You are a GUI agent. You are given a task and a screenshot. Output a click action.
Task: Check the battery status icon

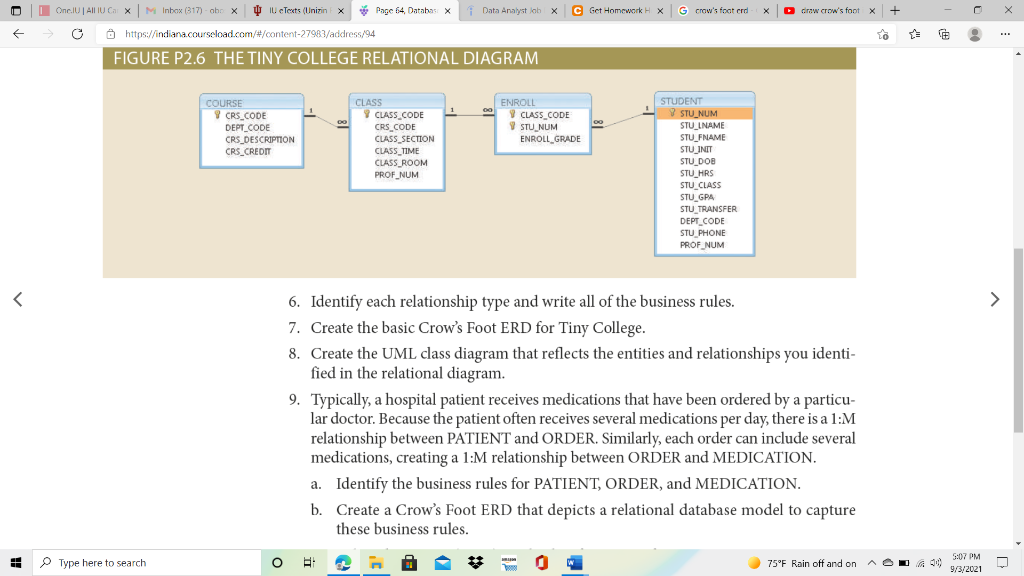pyautogui.click(x=904, y=562)
